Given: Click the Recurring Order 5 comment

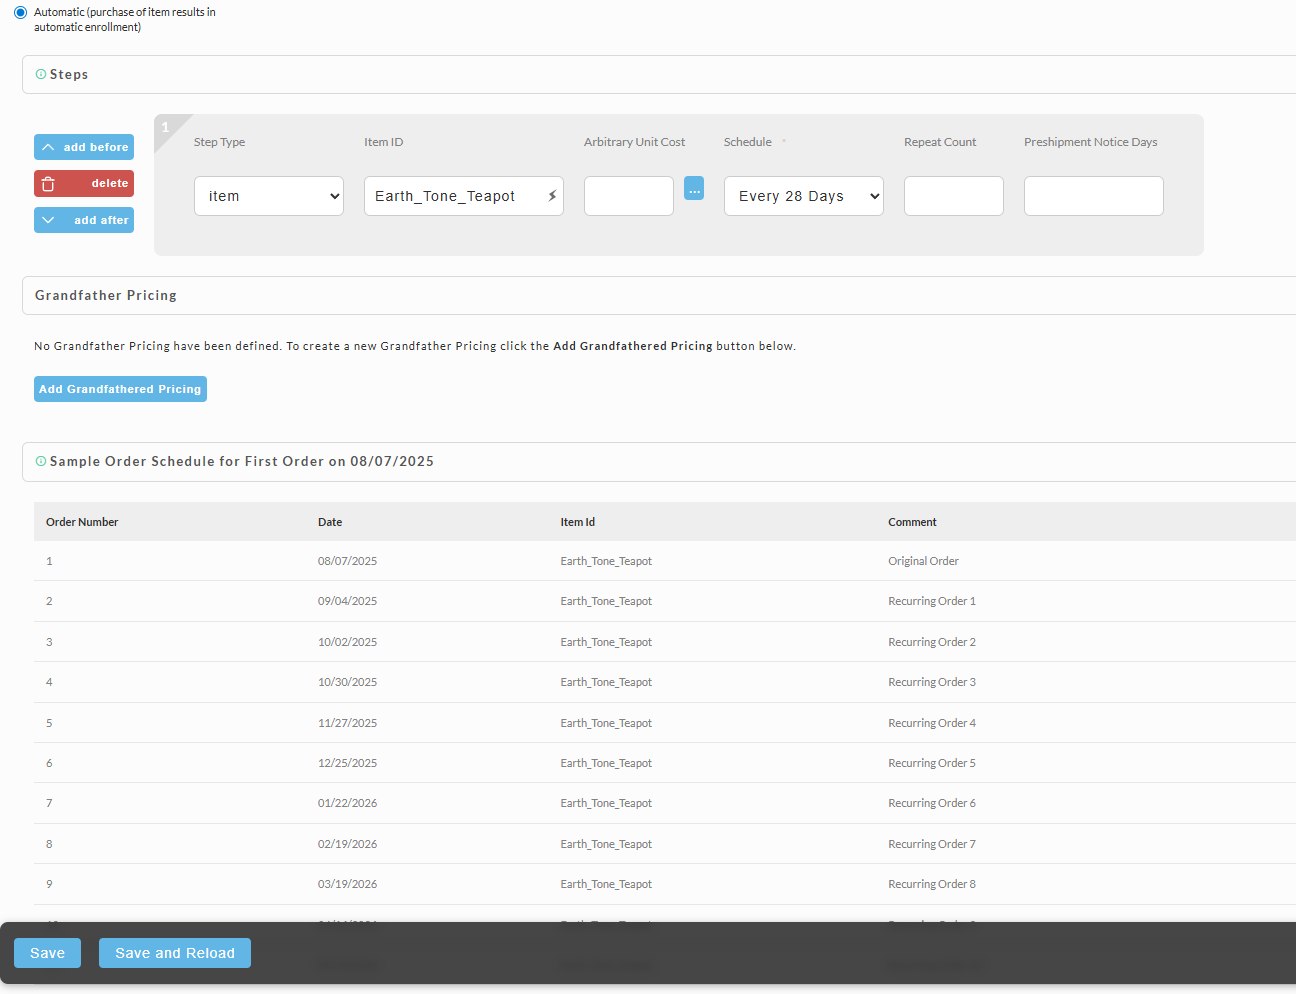Looking at the screenshot, I should coord(932,763).
